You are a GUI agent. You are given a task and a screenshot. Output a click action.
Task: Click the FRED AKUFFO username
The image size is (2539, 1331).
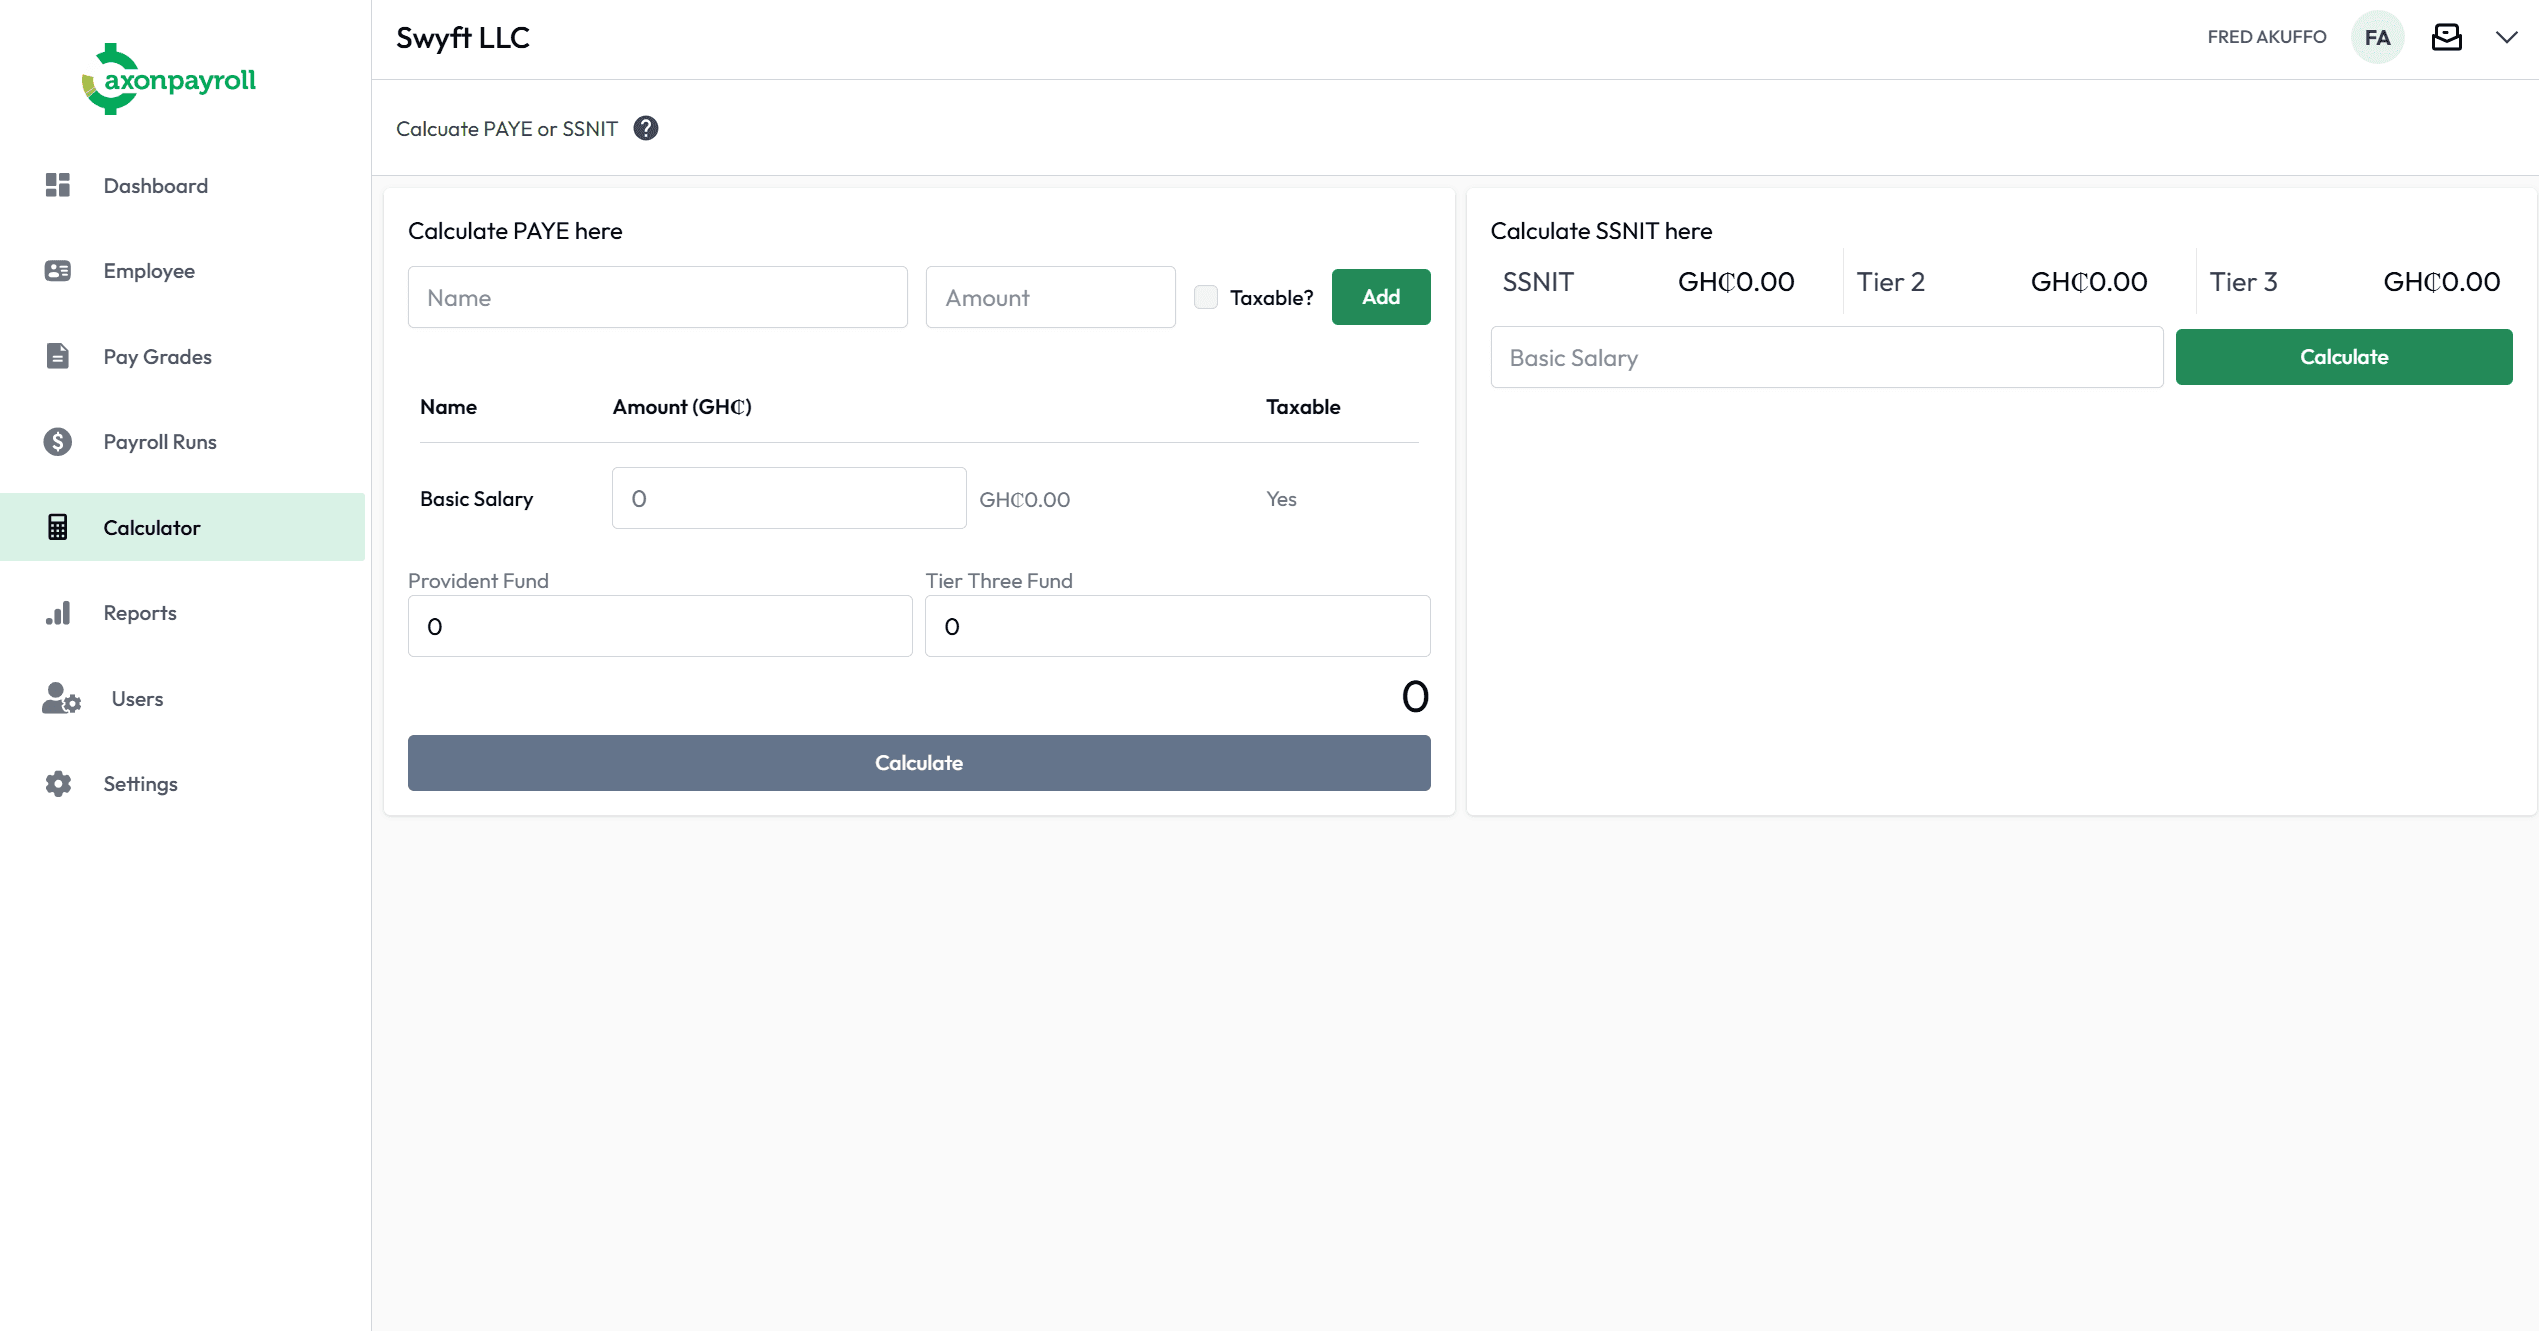[x=2267, y=37]
